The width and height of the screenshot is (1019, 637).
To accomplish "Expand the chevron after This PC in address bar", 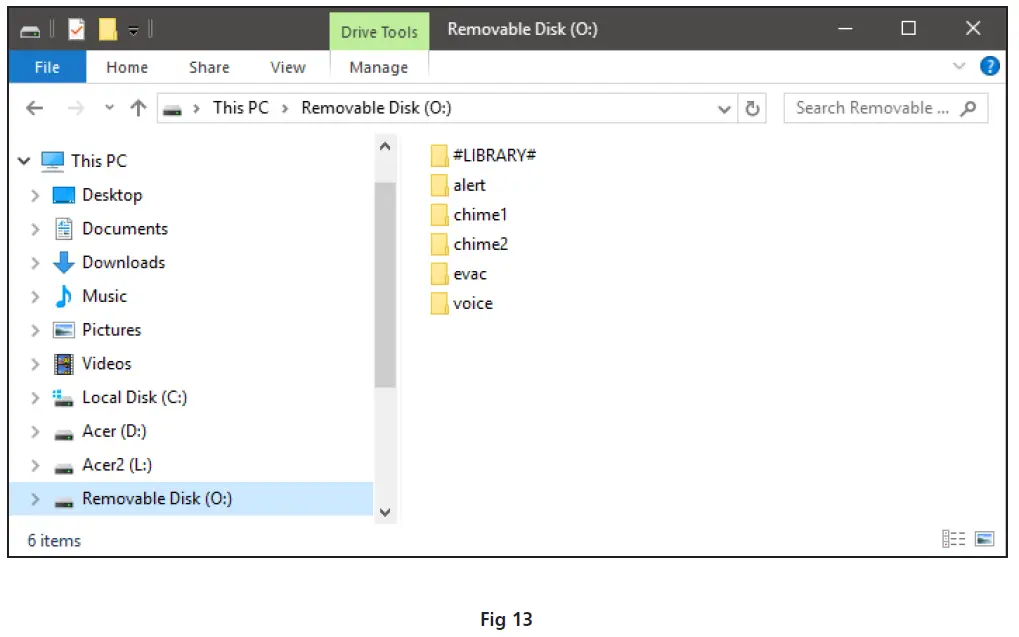I will (285, 109).
